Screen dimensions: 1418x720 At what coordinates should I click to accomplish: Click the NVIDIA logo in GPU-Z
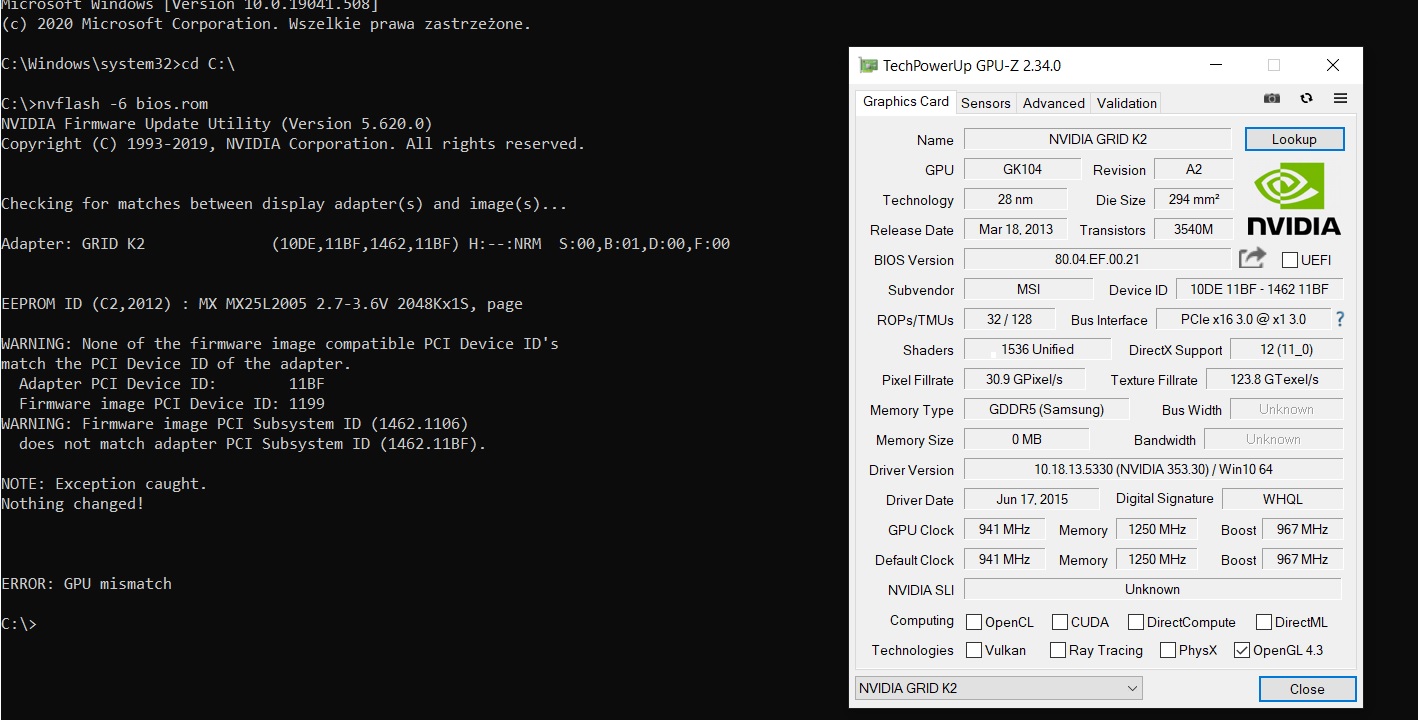pyautogui.click(x=1293, y=200)
